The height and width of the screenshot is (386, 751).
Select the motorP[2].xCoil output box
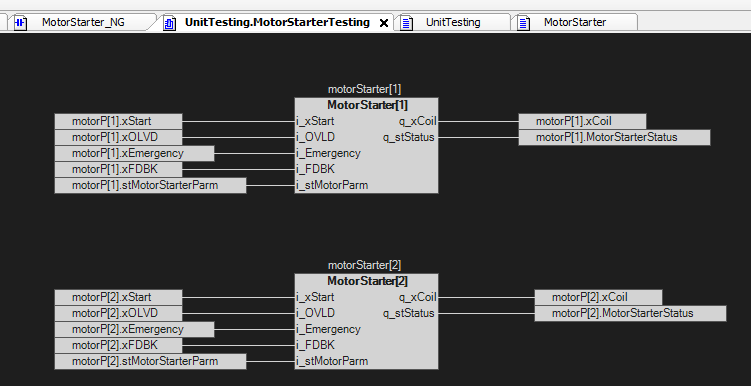[x=599, y=297]
